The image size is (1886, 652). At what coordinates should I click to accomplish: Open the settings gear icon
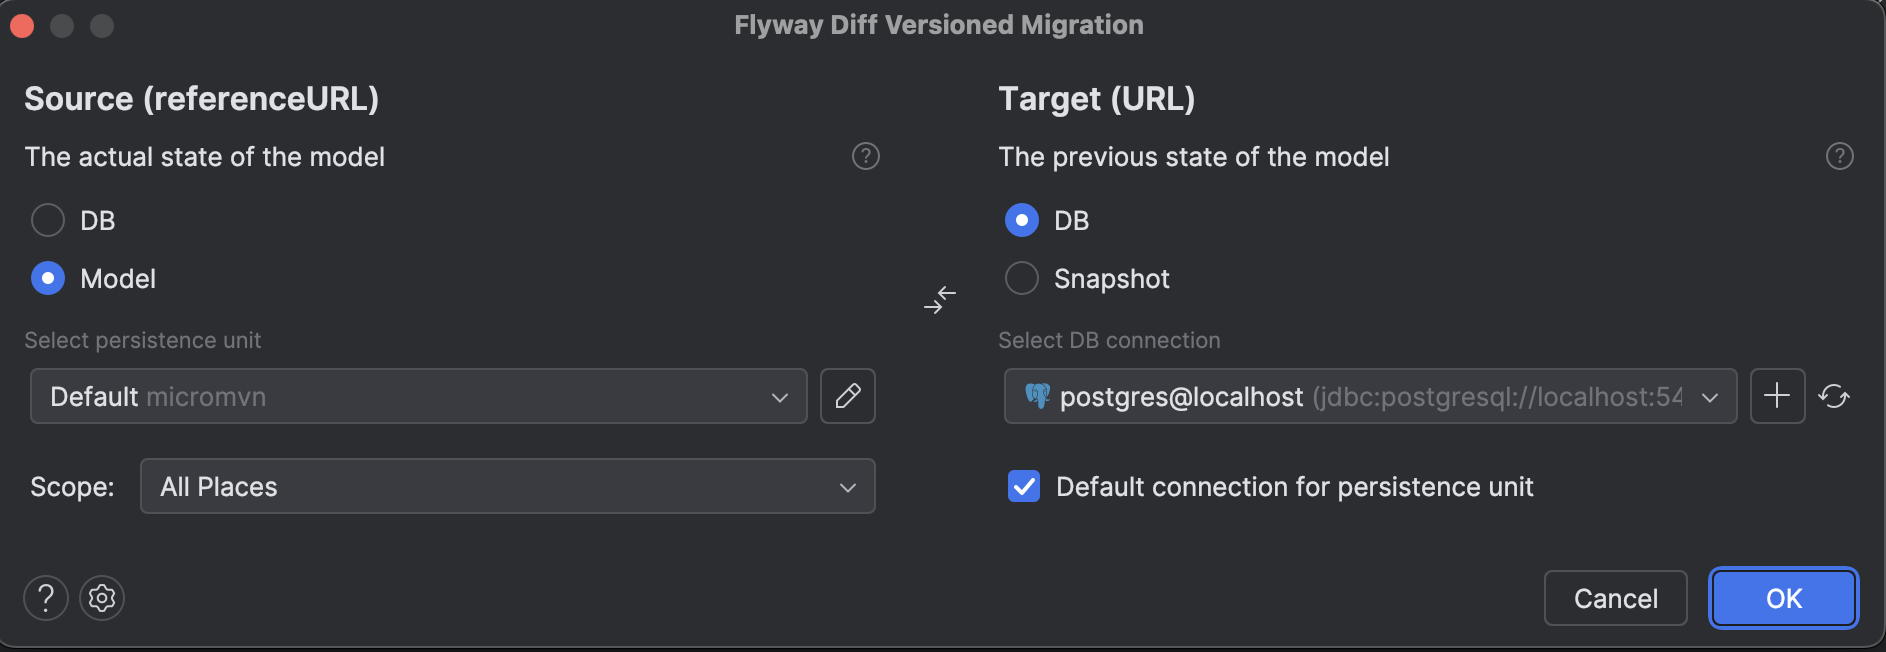[101, 598]
